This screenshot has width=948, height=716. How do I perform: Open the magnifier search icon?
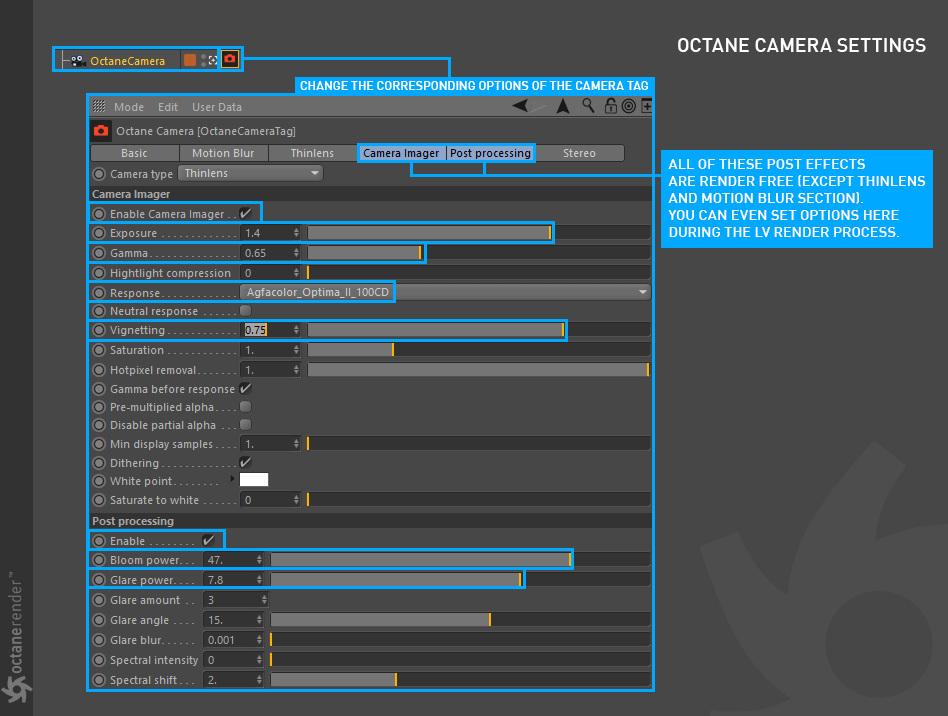pyautogui.click(x=588, y=106)
